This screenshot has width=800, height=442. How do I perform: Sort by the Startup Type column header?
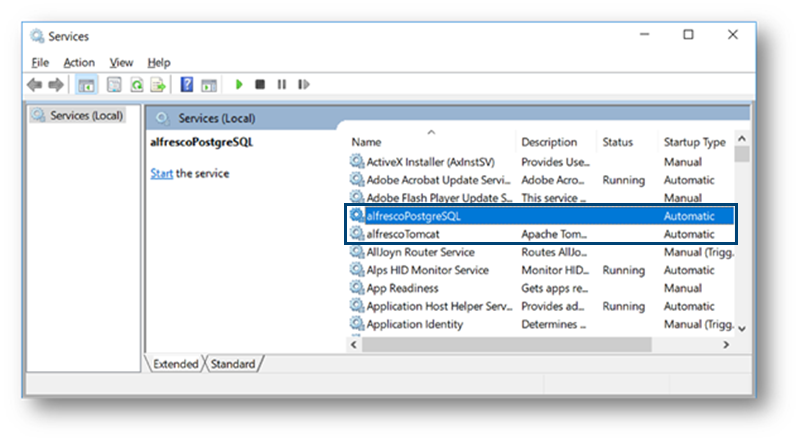694,142
